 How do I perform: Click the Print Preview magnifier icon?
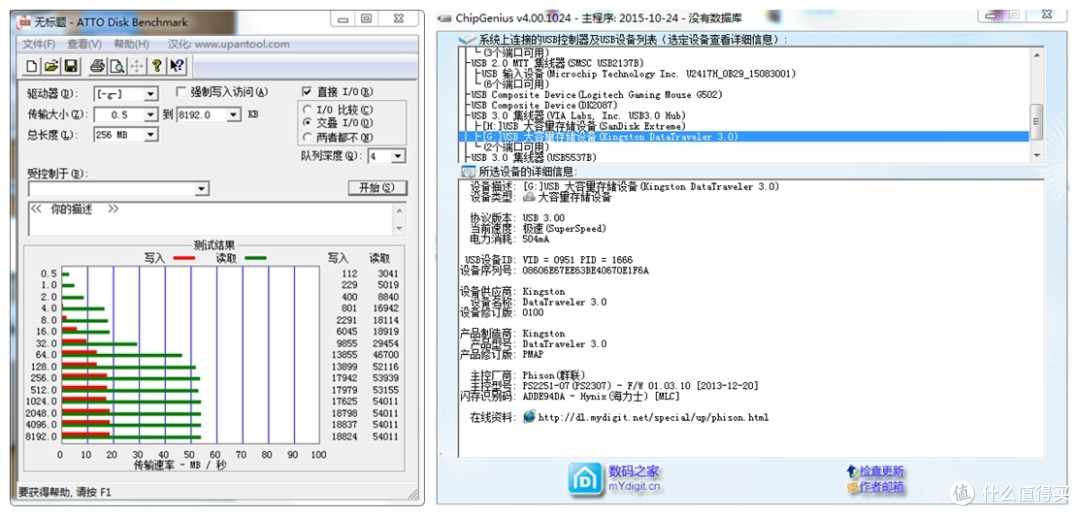coord(117,66)
